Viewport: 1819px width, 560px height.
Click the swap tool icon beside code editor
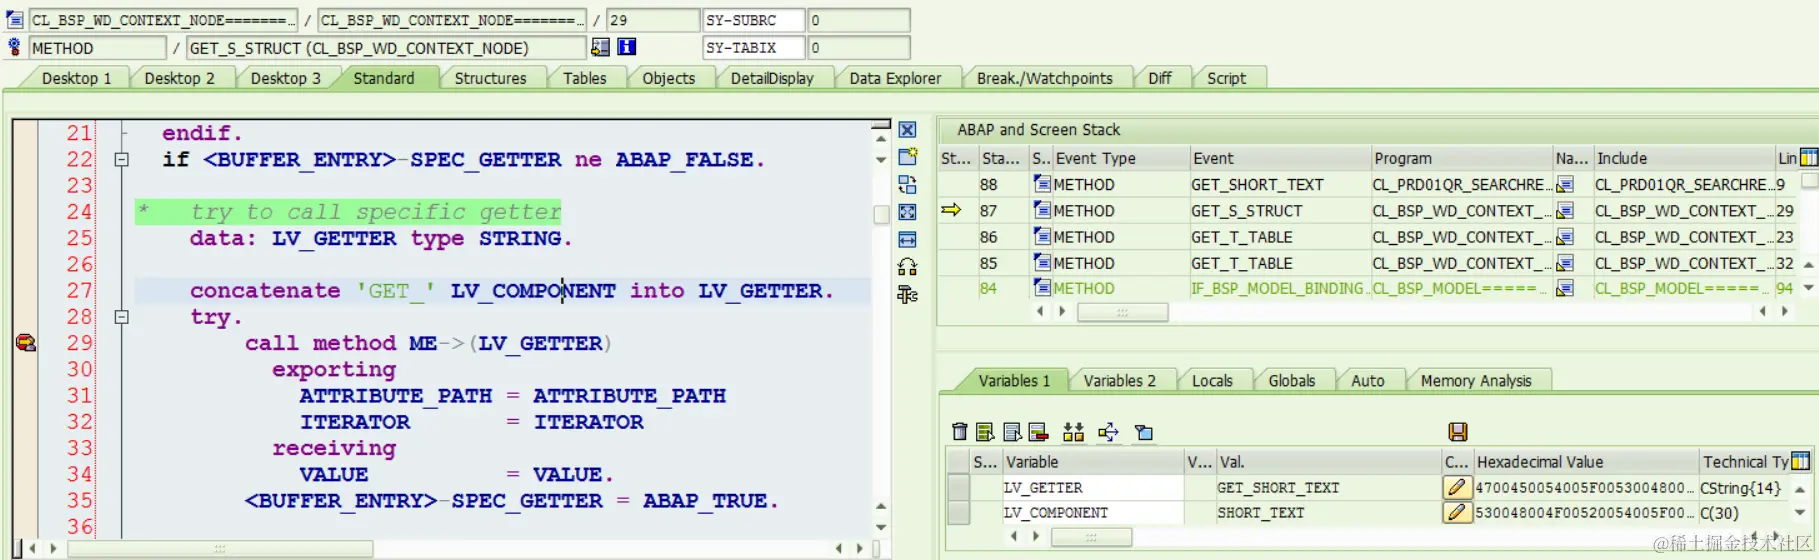coord(907,185)
